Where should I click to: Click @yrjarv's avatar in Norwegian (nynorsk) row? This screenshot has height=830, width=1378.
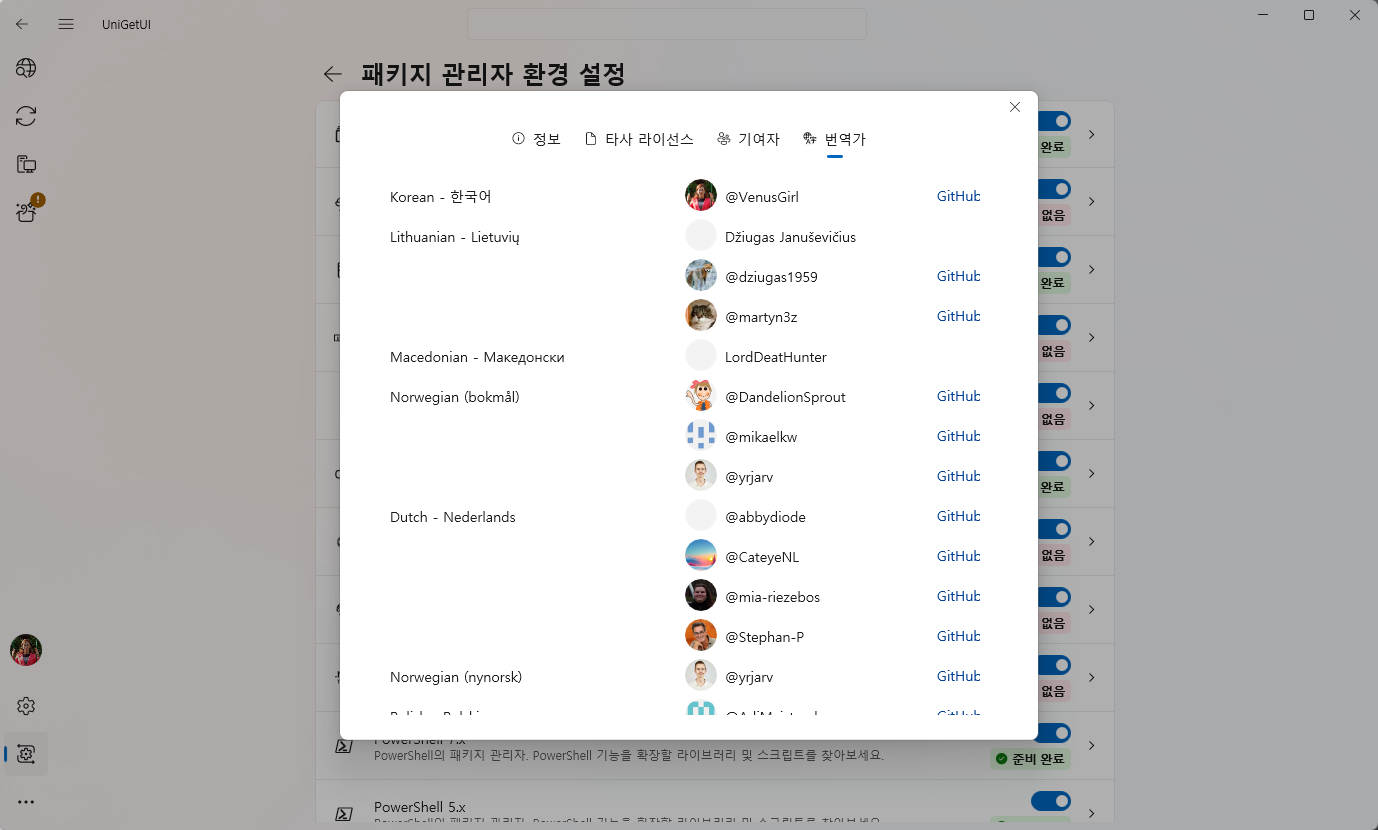click(x=701, y=676)
